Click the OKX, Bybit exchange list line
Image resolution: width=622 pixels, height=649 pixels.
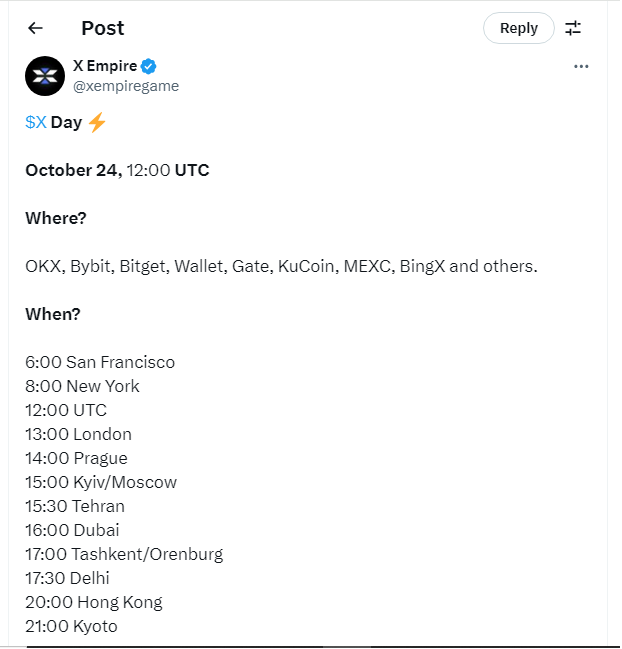point(281,266)
